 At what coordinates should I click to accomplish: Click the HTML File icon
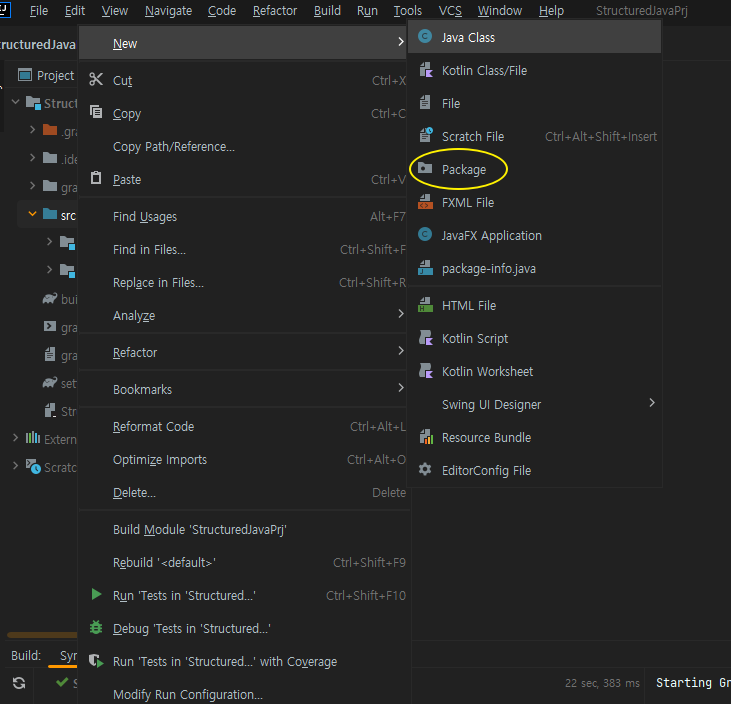[x=426, y=305]
